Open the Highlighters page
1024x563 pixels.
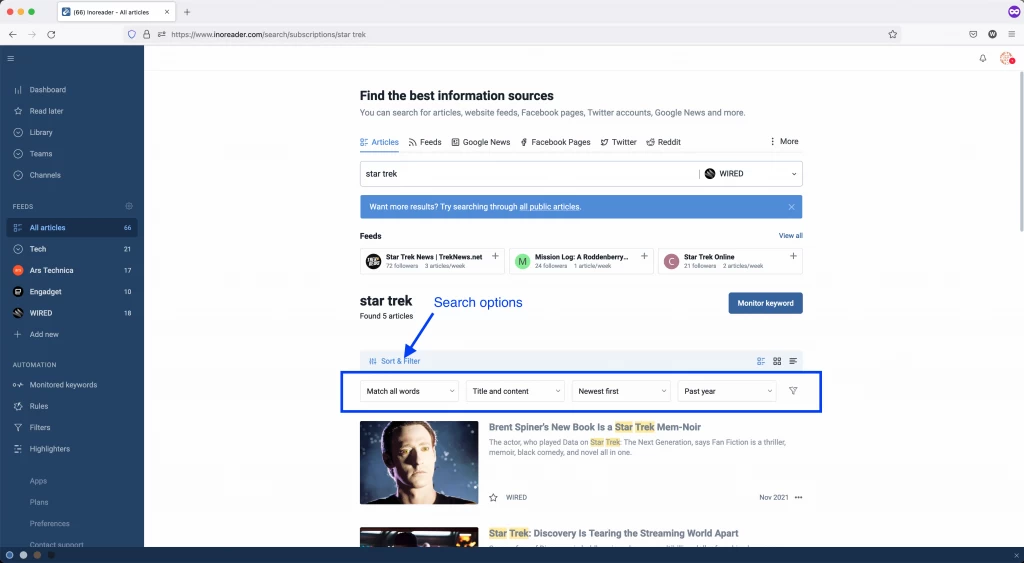(49, 449)
